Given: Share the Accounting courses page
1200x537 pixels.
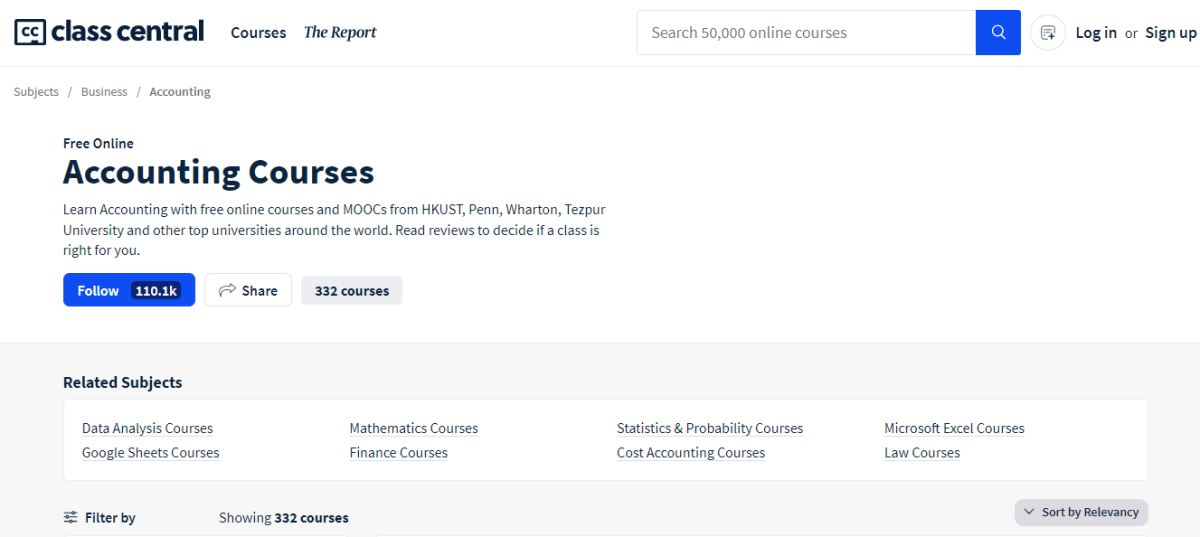Looking at the screenshot, I should click(x=248, y=290).
